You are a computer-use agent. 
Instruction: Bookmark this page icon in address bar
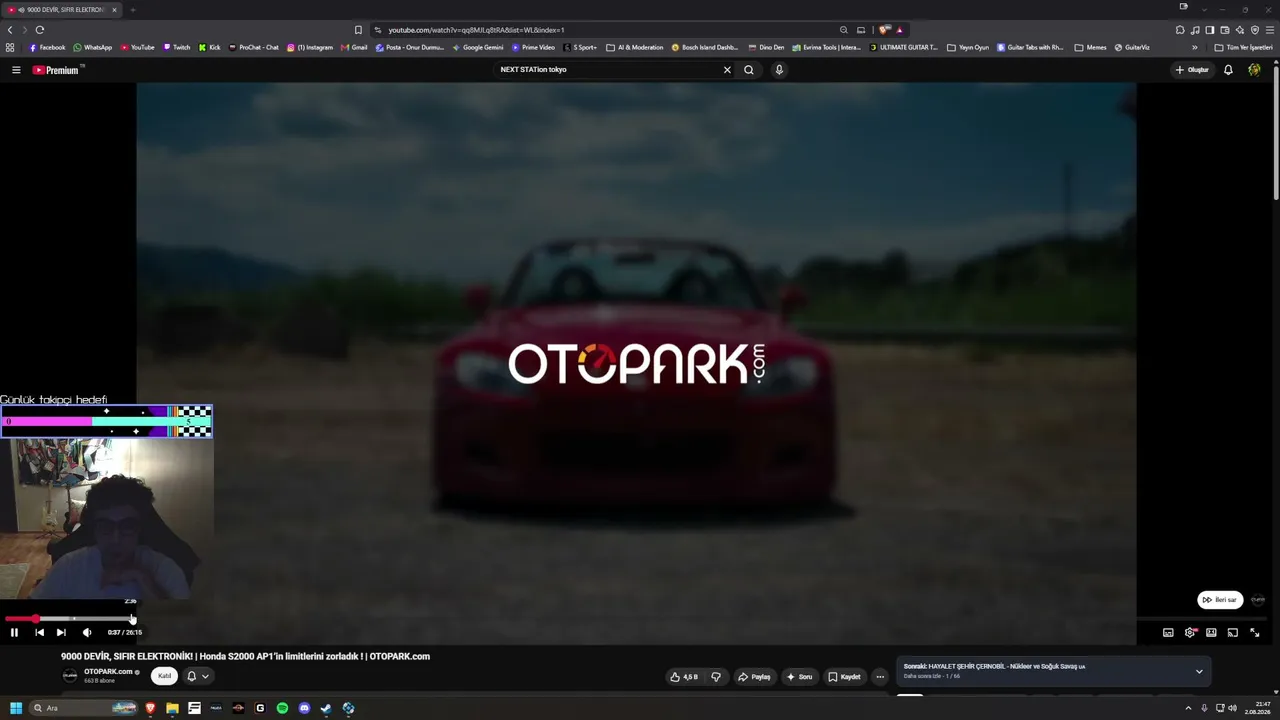coord(358,30)
